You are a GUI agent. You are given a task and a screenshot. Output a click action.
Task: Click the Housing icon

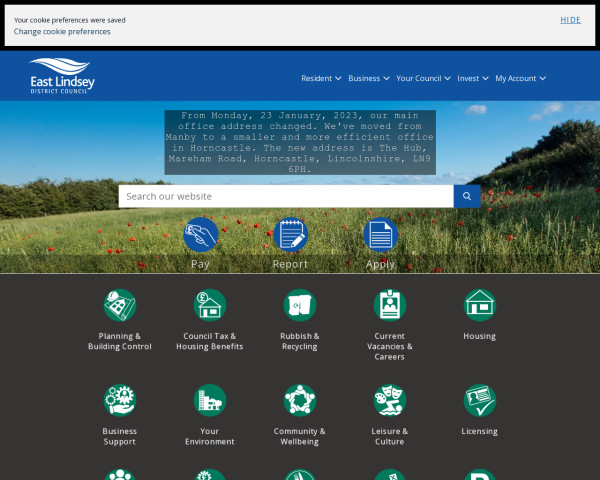479,303
